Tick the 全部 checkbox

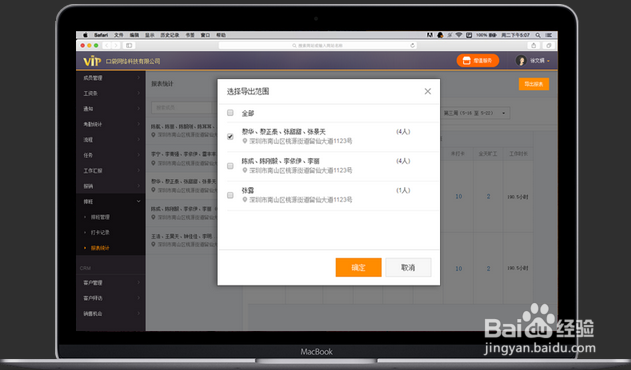tap(230, 113)
